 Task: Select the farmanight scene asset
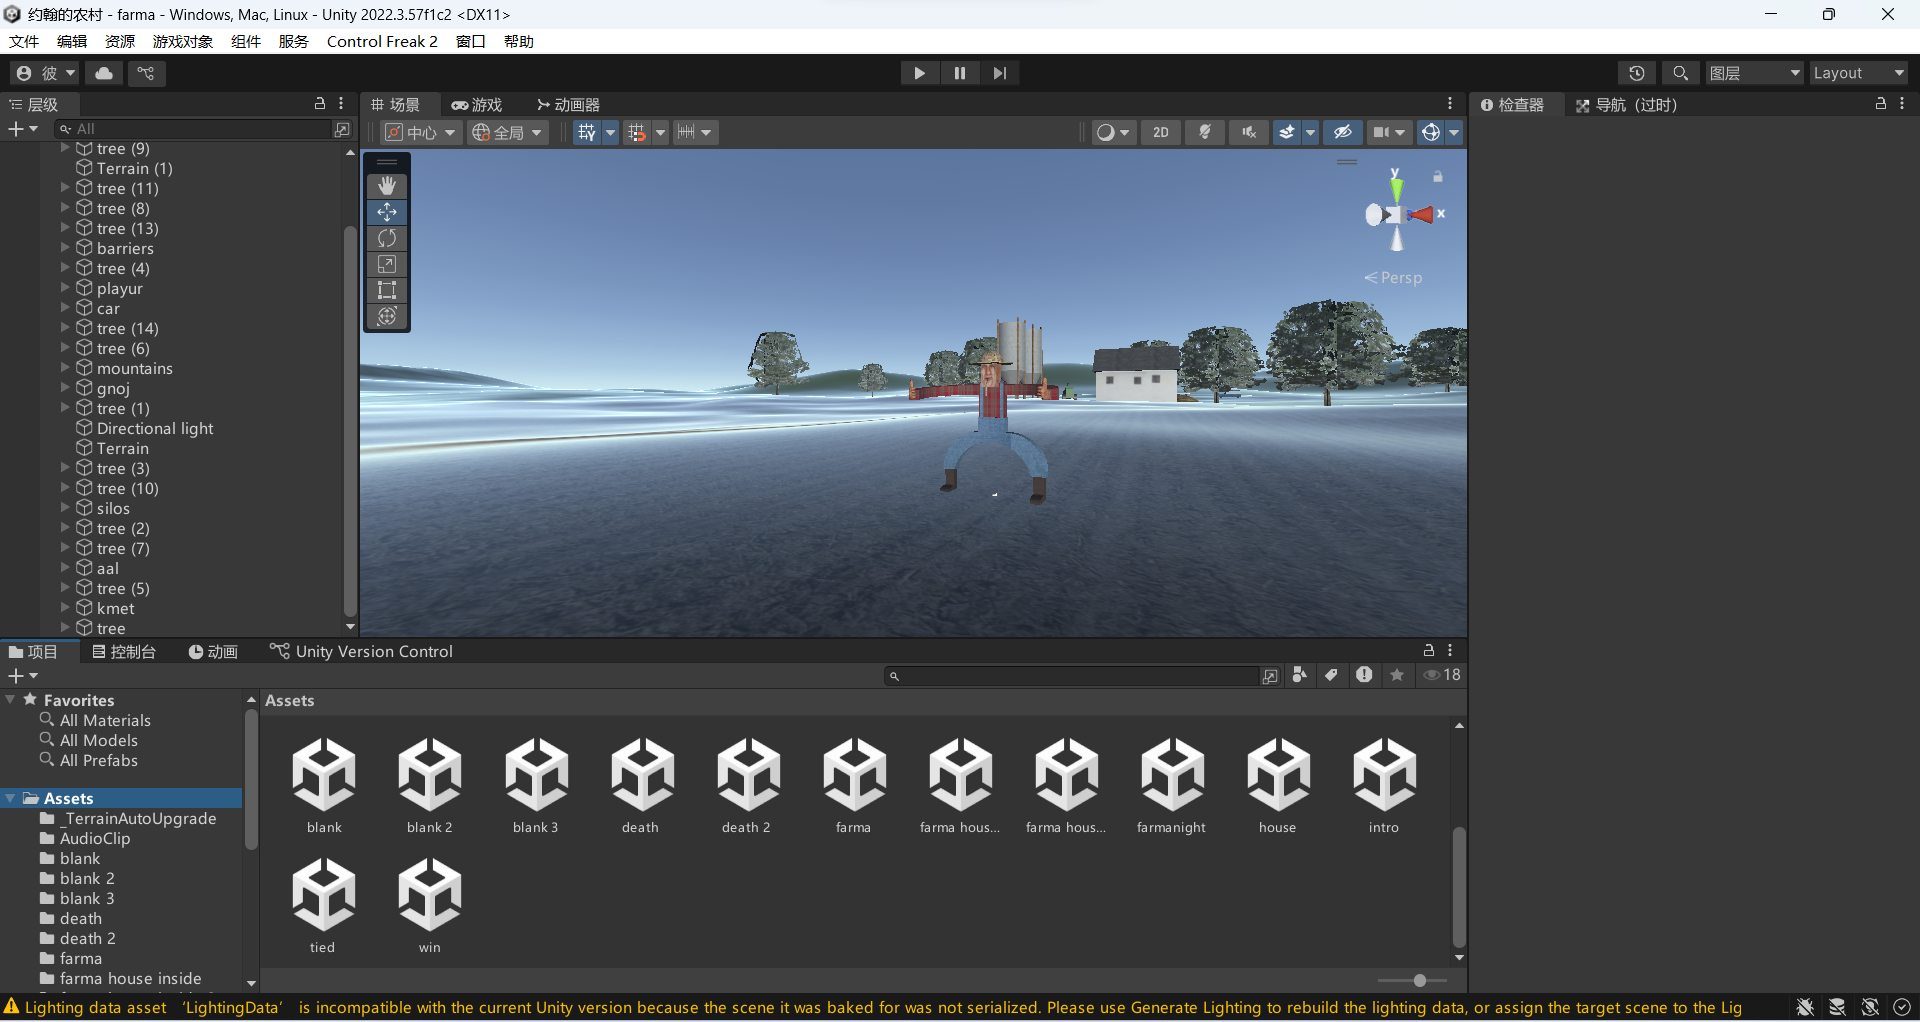[x=1172, y=787]
